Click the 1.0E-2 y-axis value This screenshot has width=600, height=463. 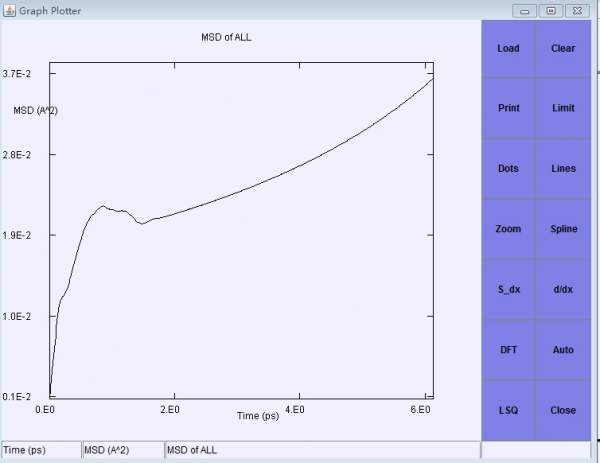[x=16, y=316]
